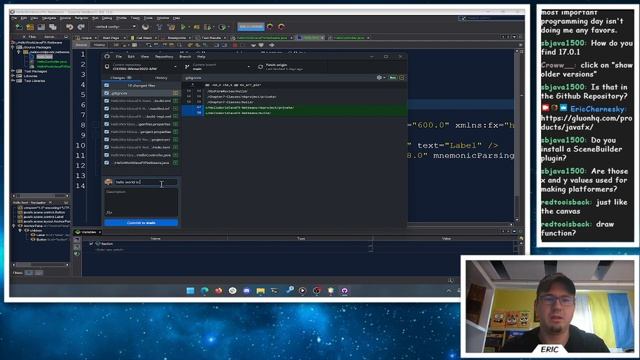Expand the Libraries tree node
This screenshot has width=640, height=360.
(x=13, y=76)
